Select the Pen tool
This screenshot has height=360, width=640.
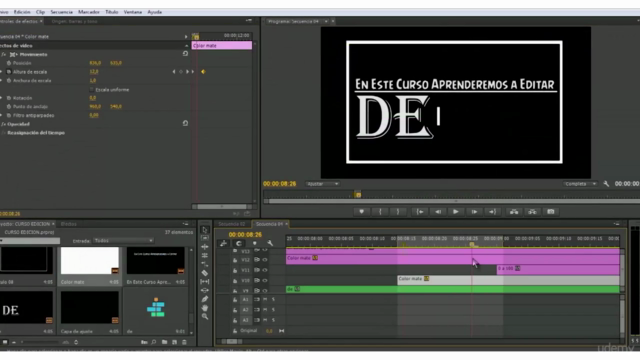coord(205,299)
